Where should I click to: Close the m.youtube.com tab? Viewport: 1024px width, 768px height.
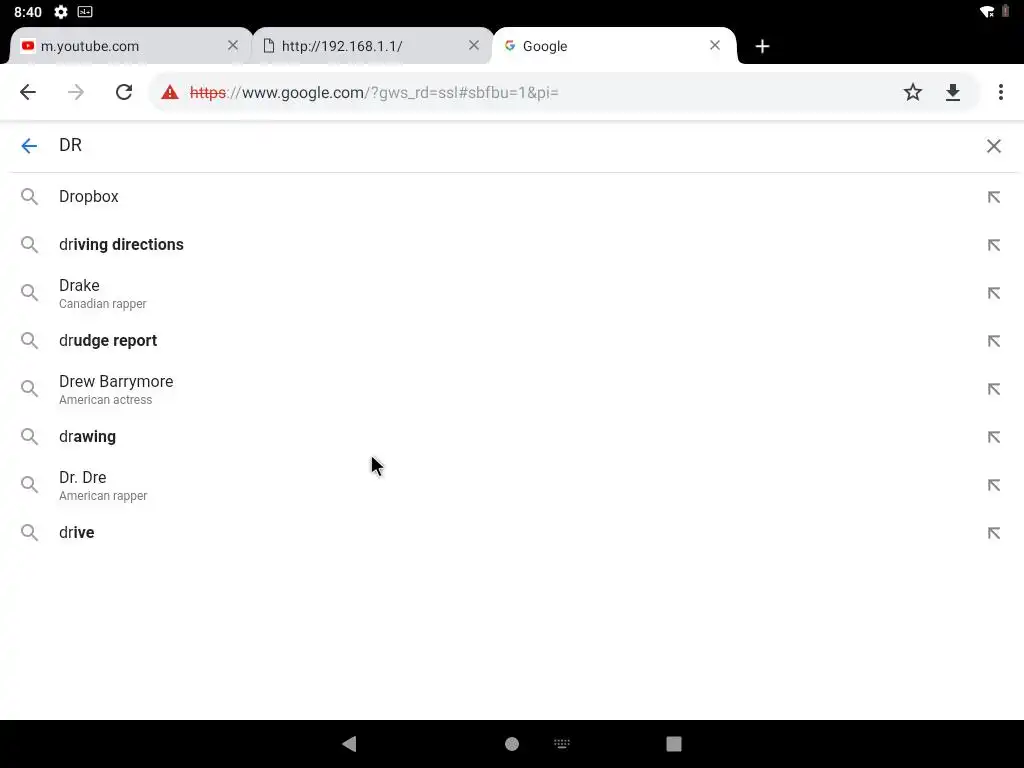tap(233, 45)
